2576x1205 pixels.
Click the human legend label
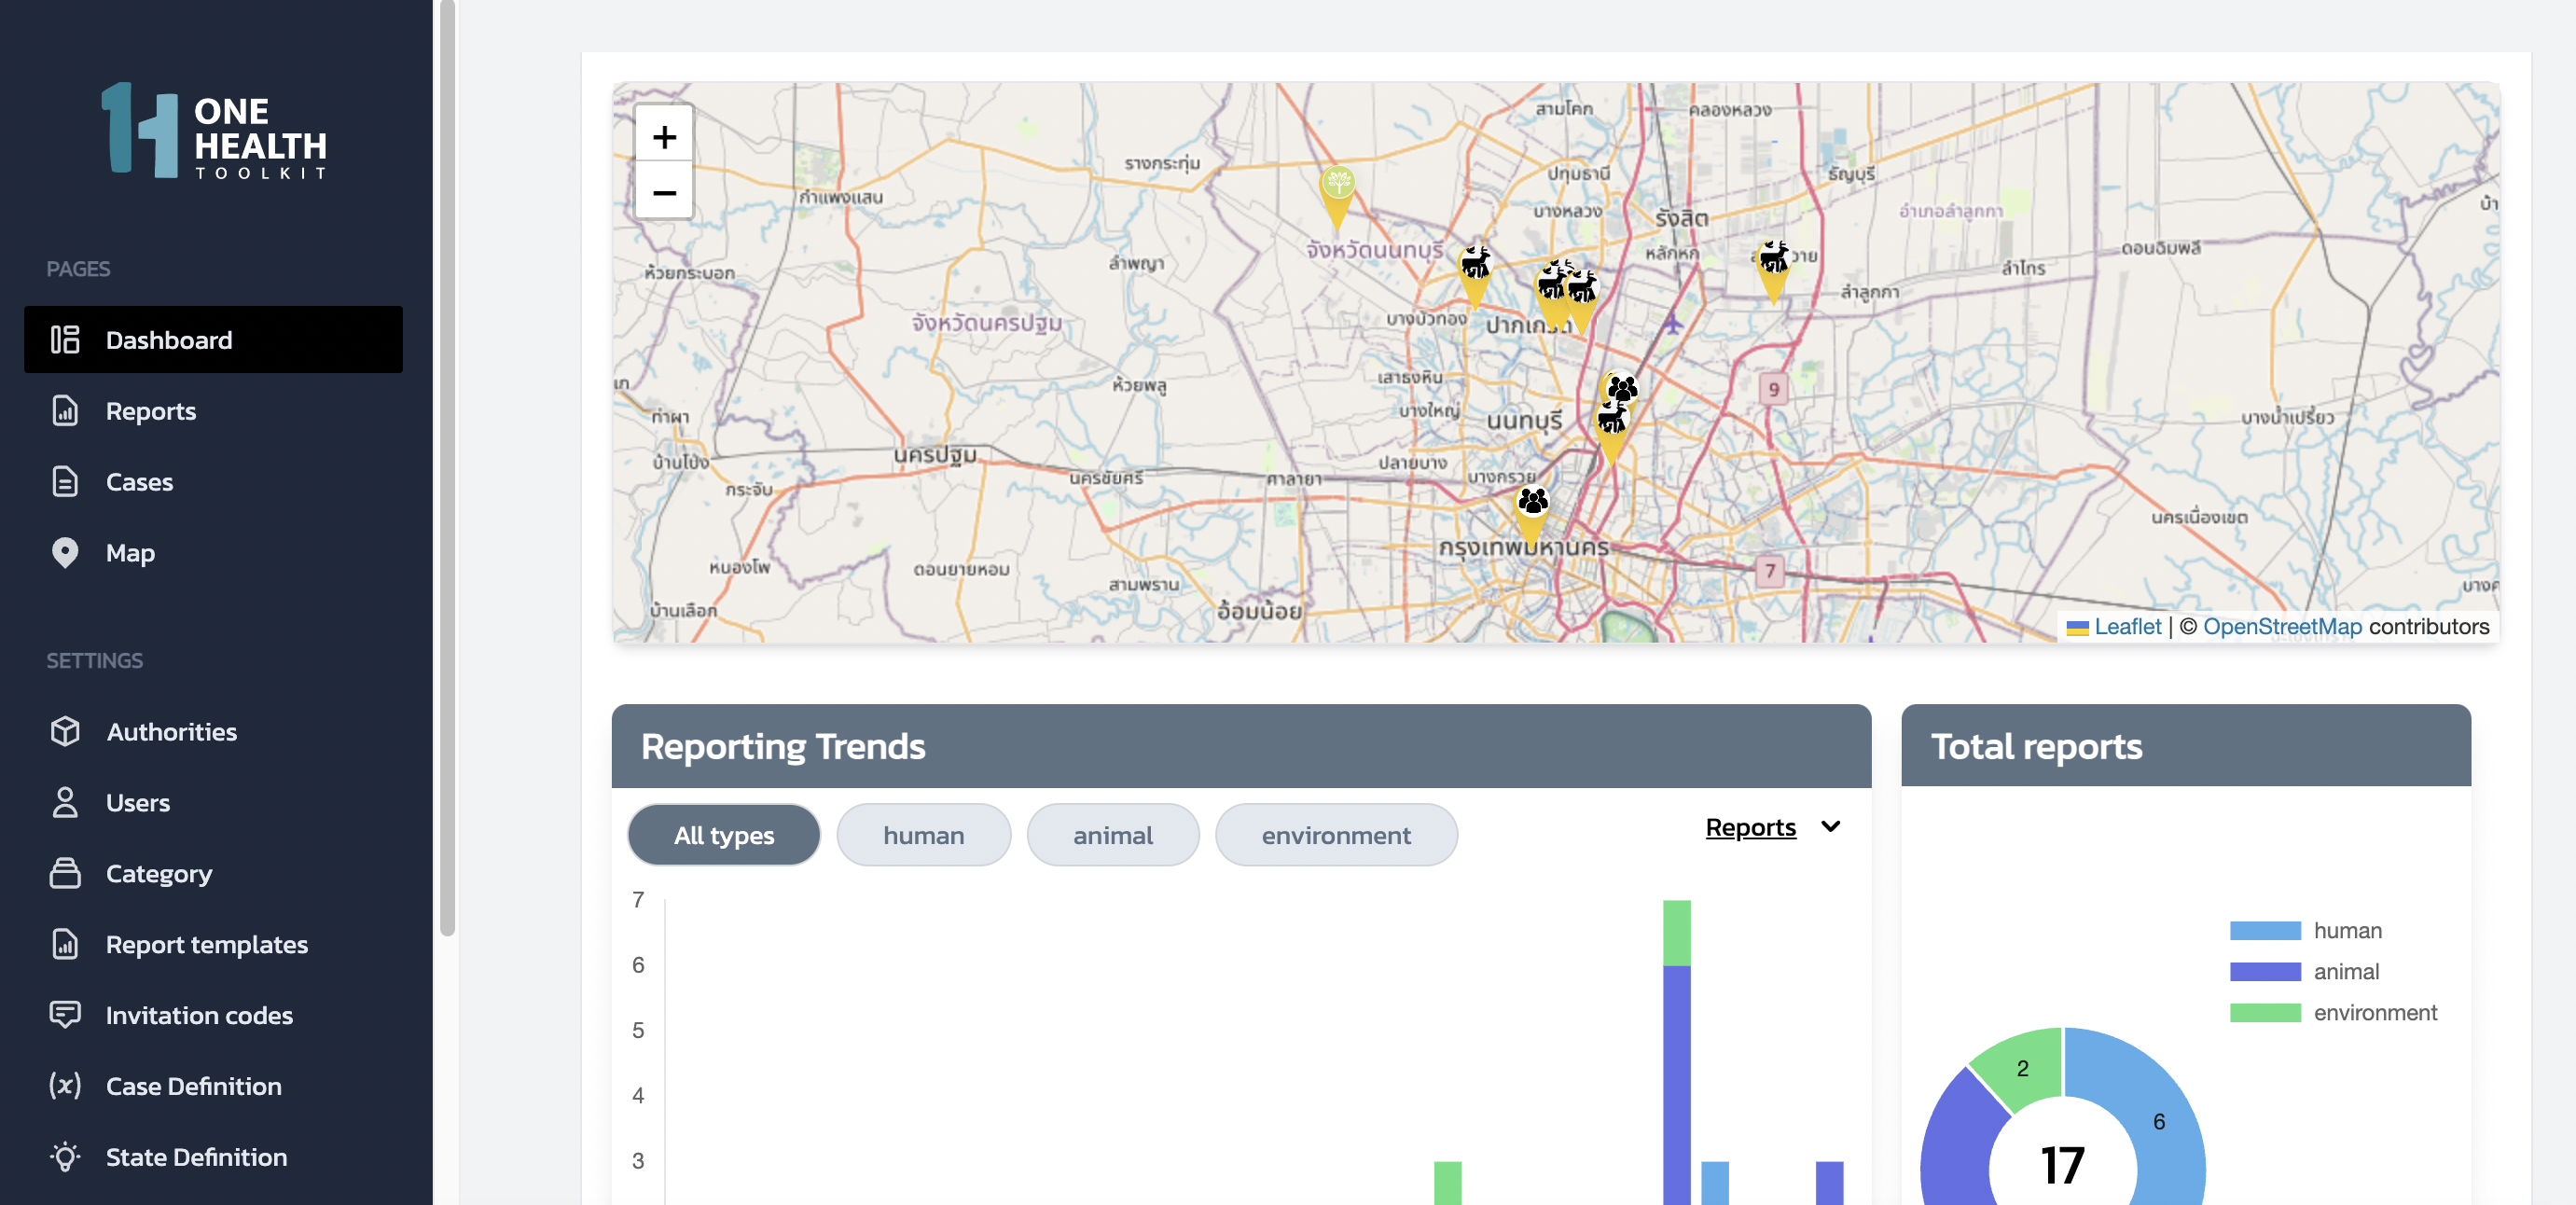(x=2347, y=930)
